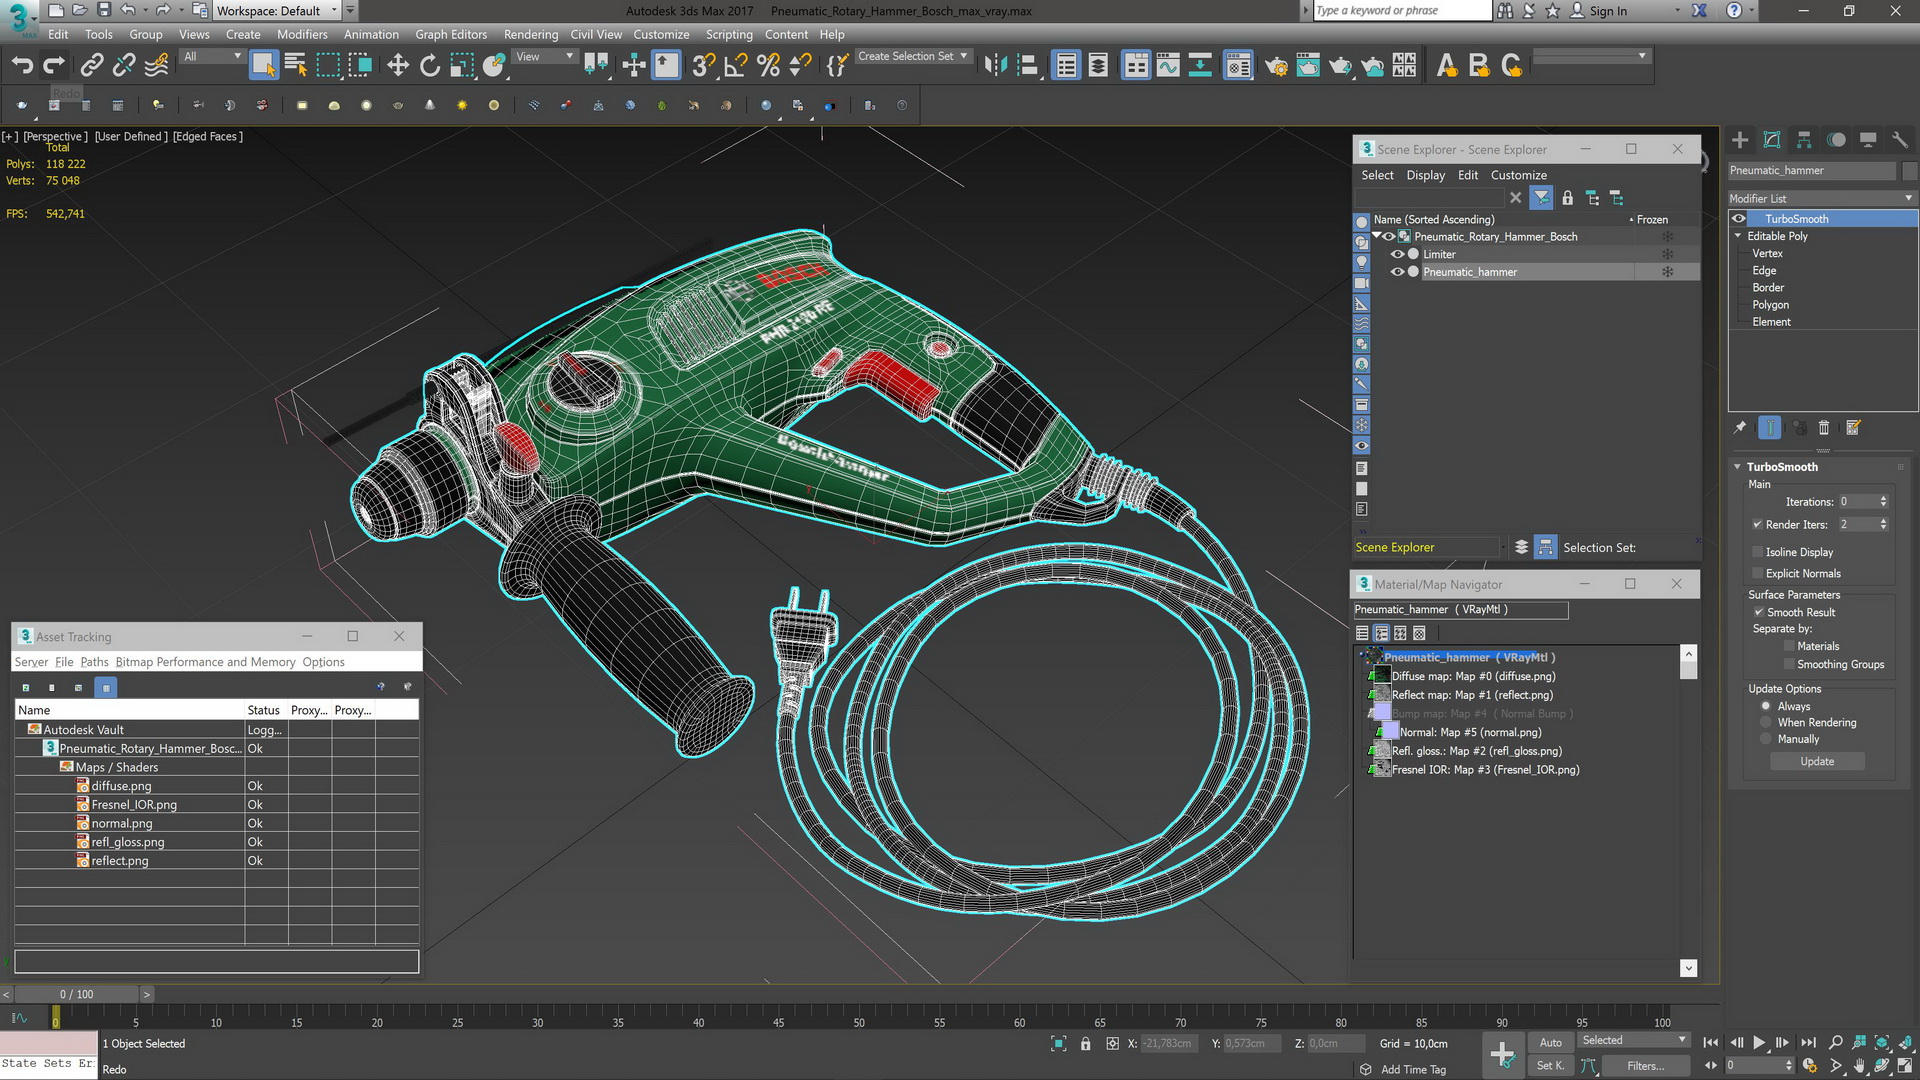Click Add Time Tag label
The width and height of the screenshot is (1920, 1080).
pyautogui.click(x=1413, y=1069)
